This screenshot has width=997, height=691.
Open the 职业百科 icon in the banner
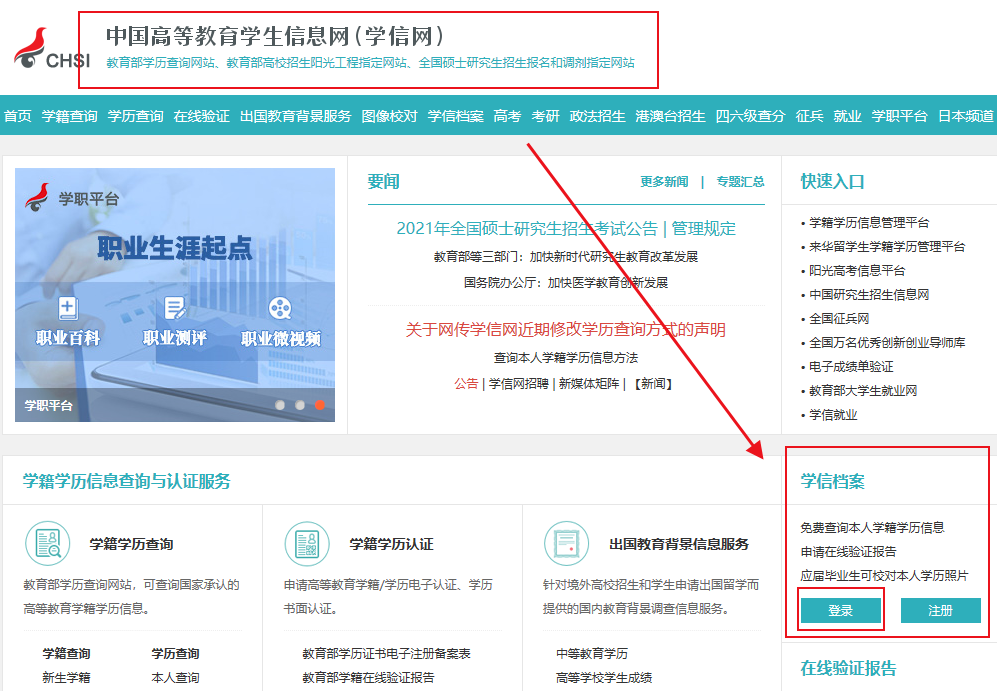click(x=68, y=309)
